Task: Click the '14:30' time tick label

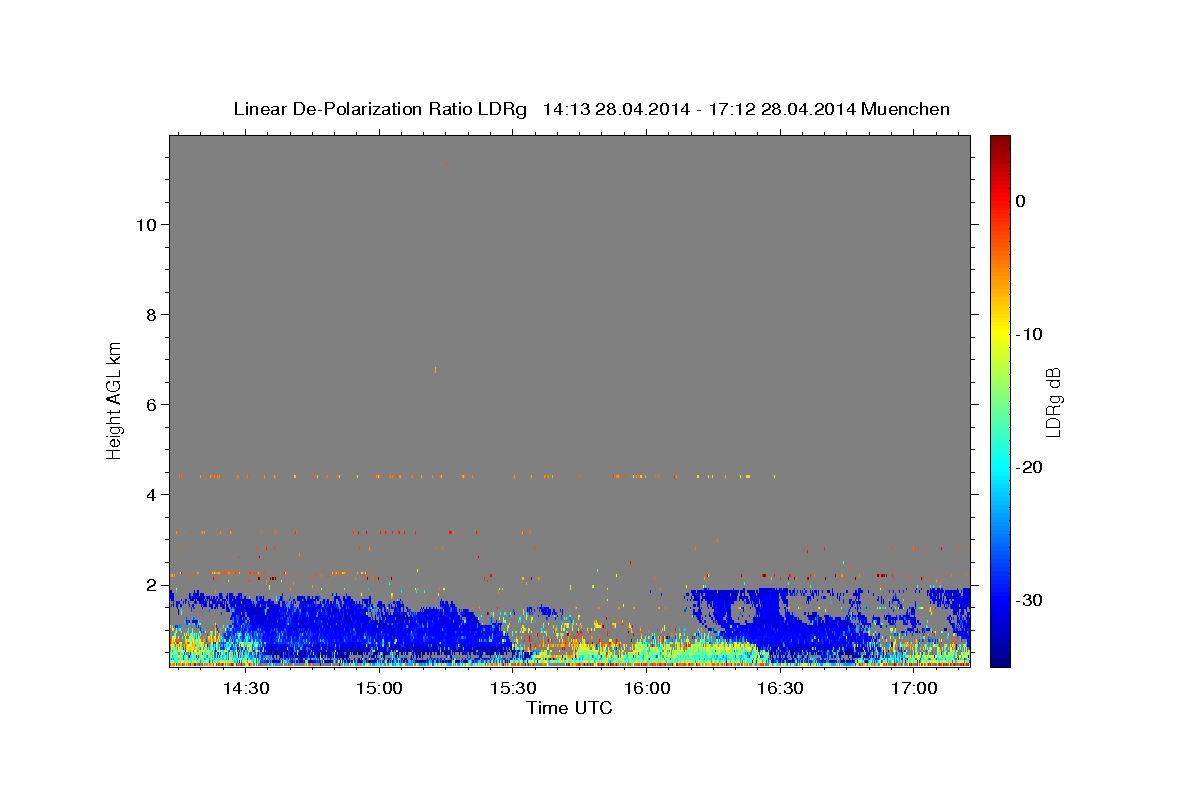Action: tap(245, 688)
